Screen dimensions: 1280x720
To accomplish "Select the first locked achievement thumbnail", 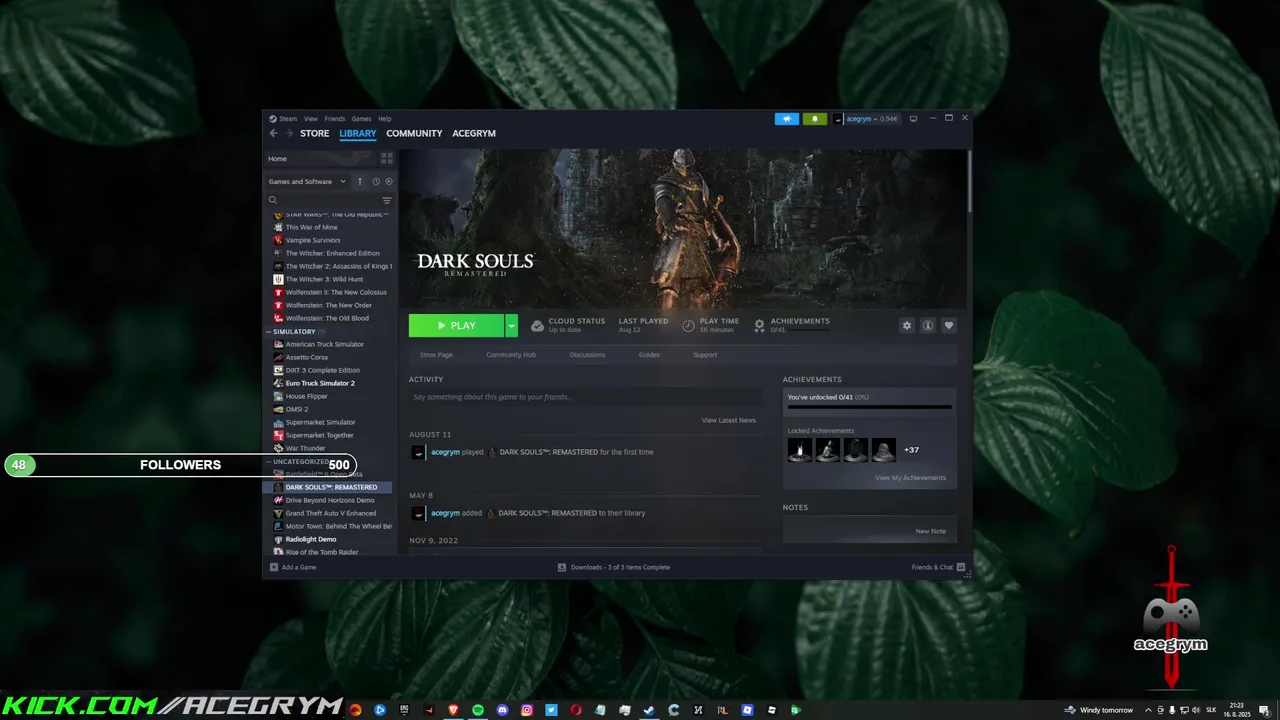I will point(800,450).
